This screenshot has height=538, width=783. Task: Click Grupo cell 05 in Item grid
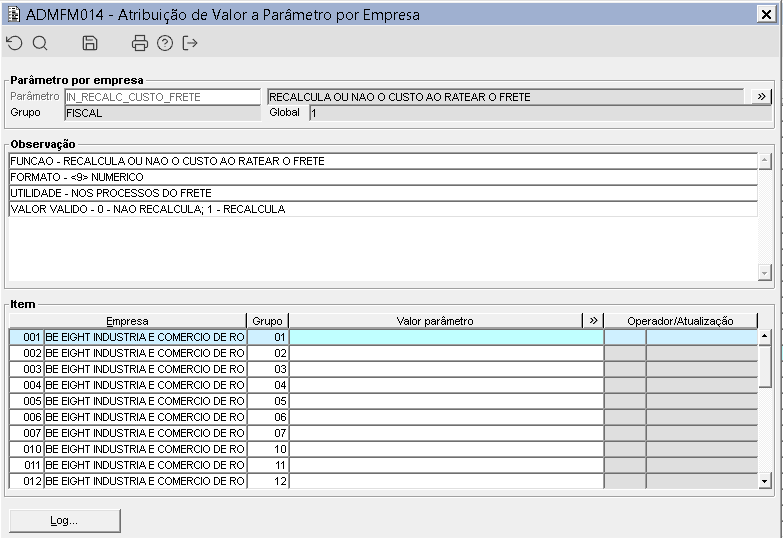(x=268, y=401)
